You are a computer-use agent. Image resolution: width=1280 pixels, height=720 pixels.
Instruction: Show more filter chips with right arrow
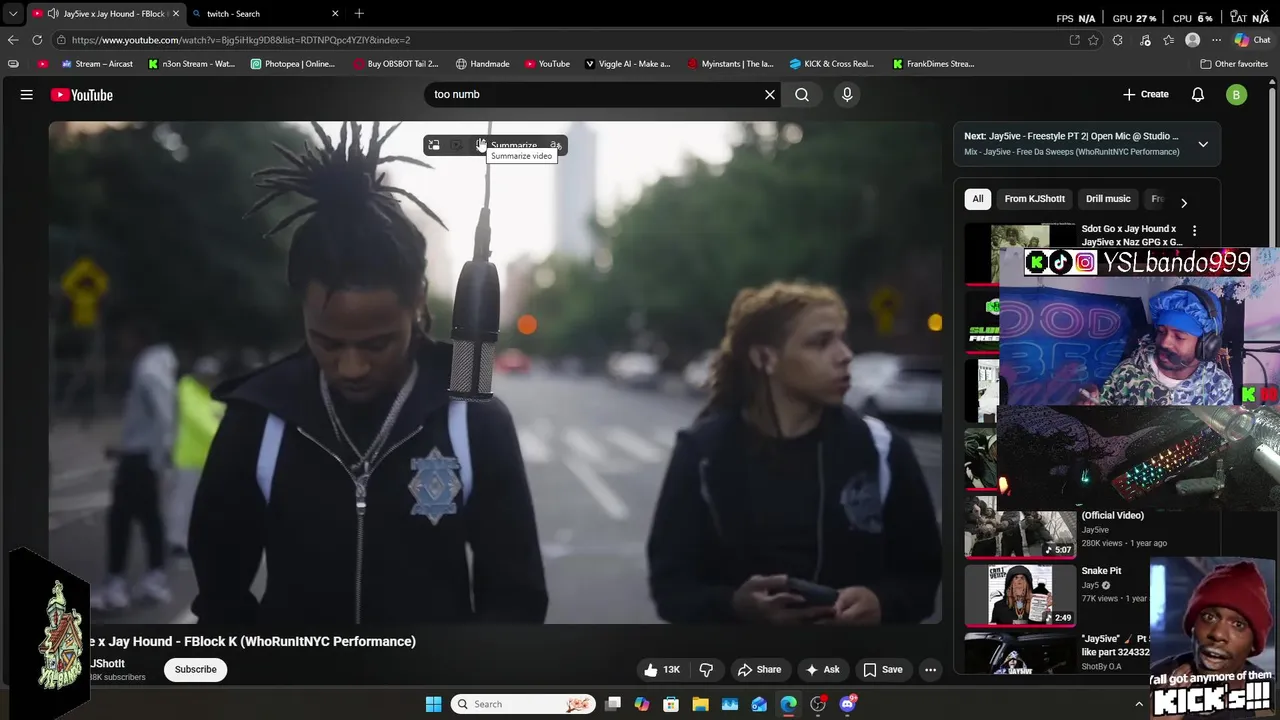(x=1184, y=203)
